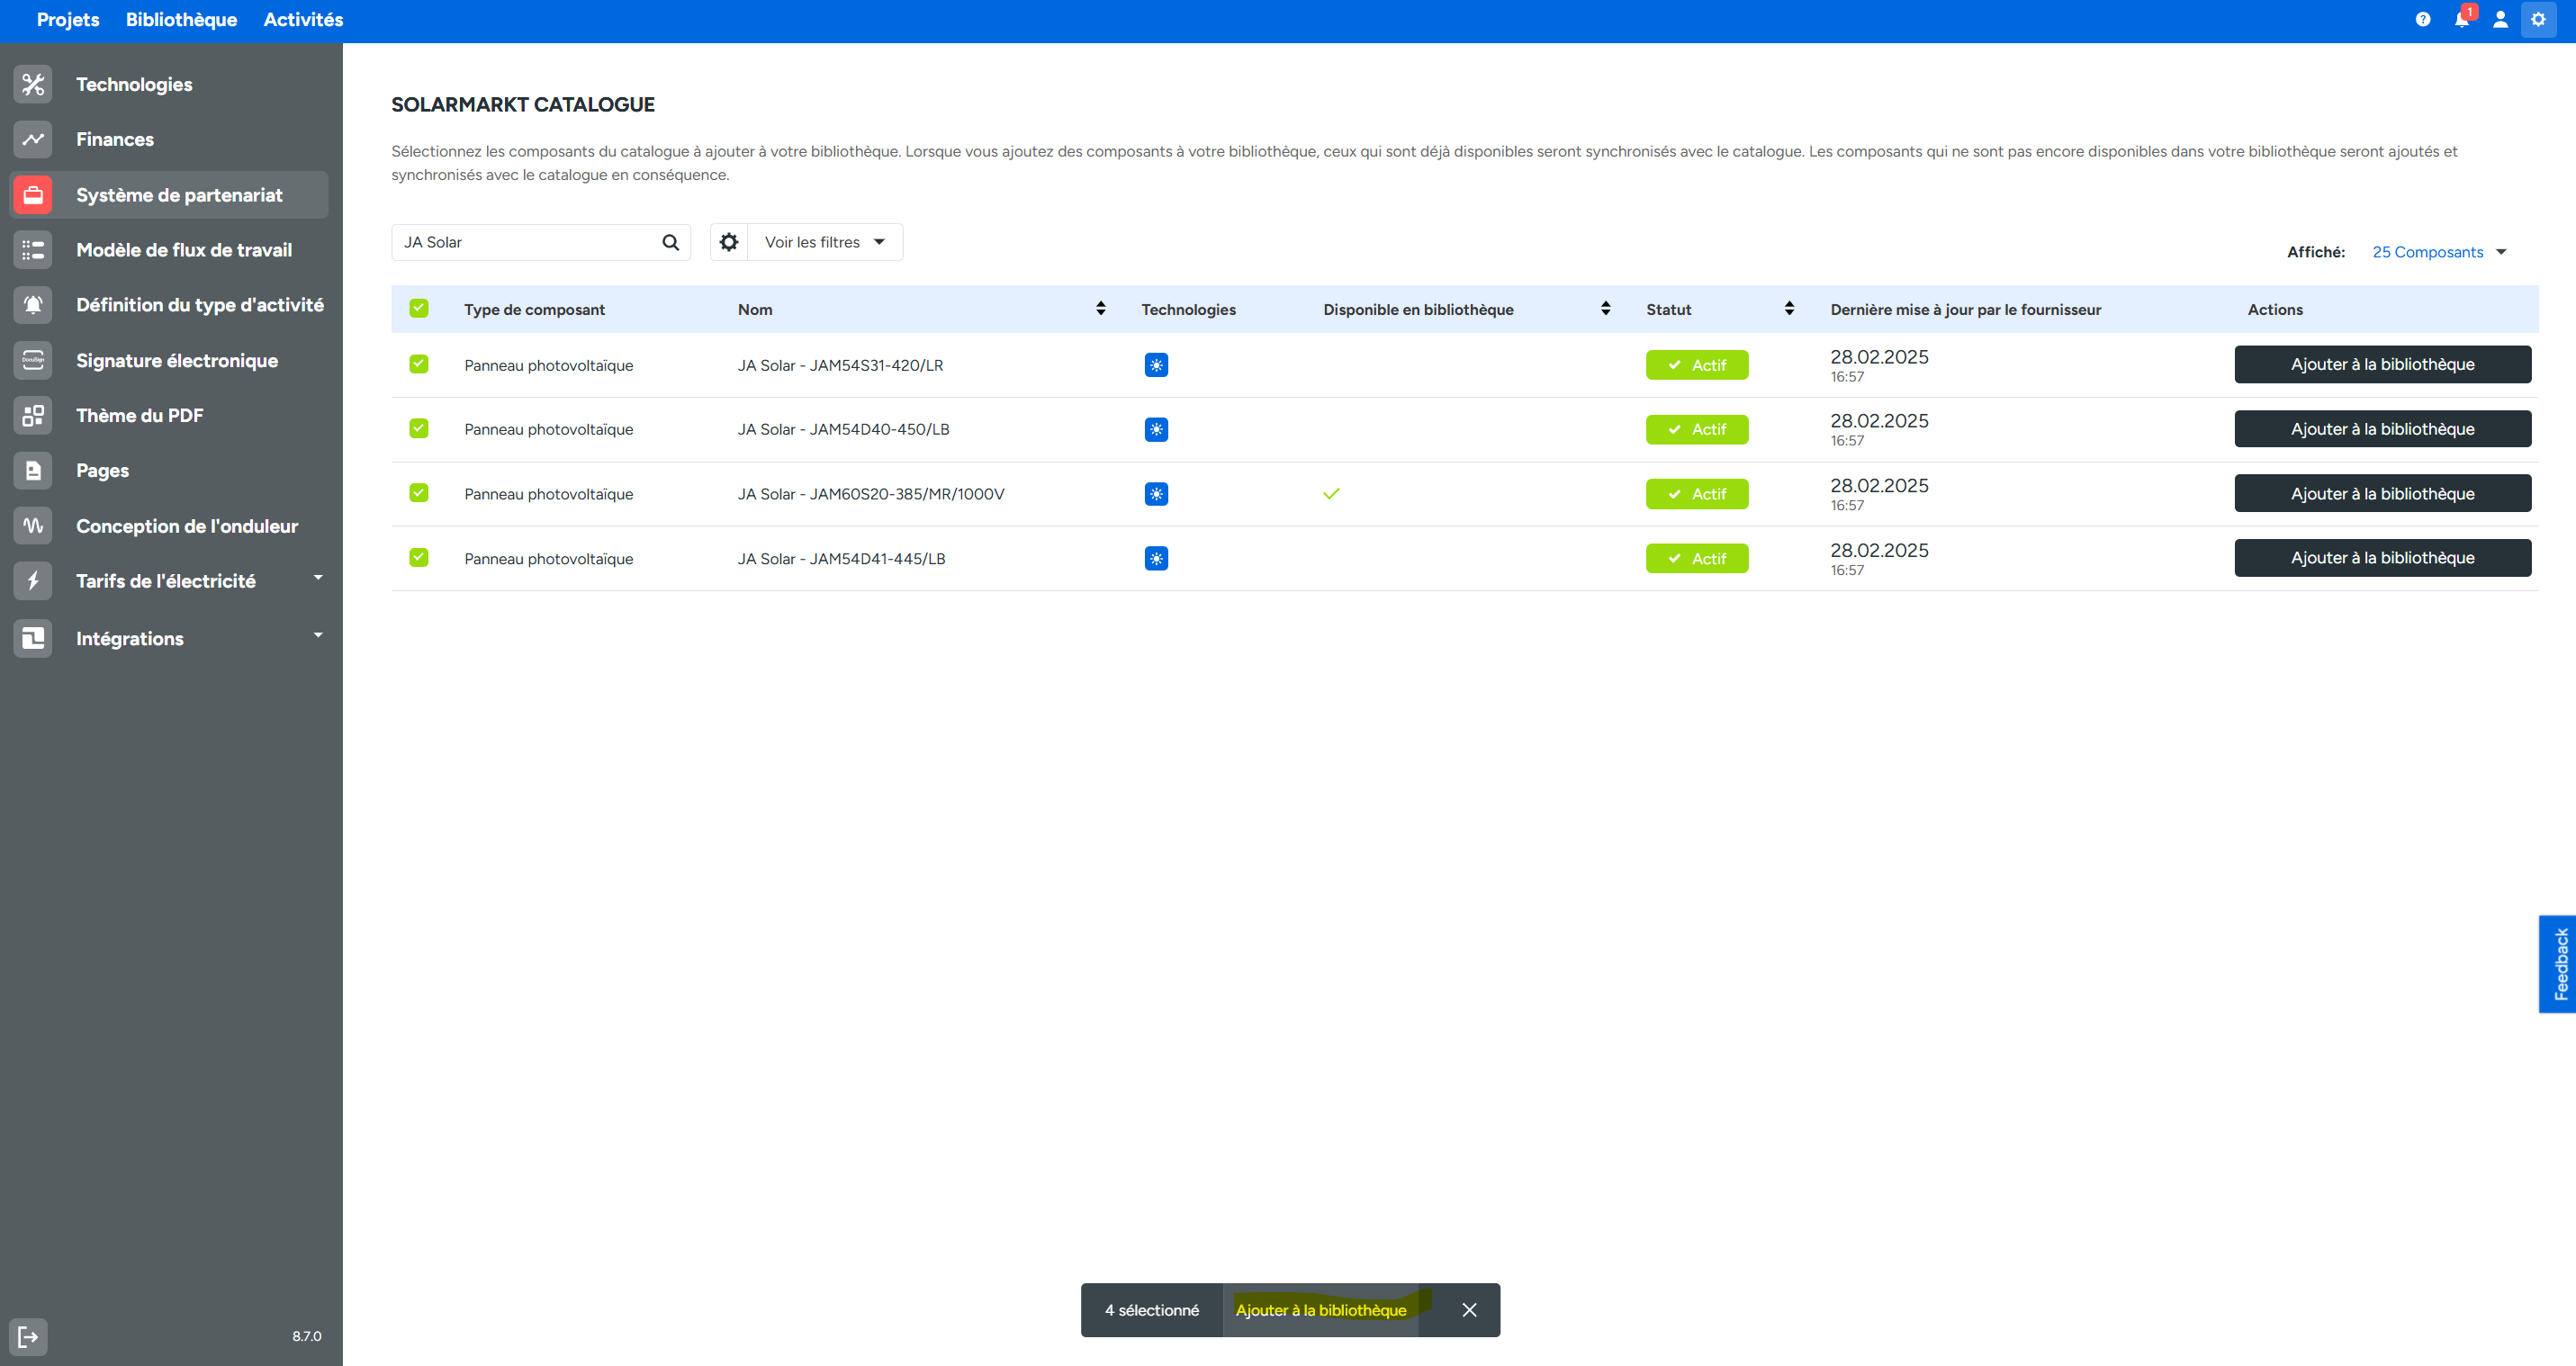Open the notifications bell icon
The image size is (2576, 1366).
pos(2461,19)
